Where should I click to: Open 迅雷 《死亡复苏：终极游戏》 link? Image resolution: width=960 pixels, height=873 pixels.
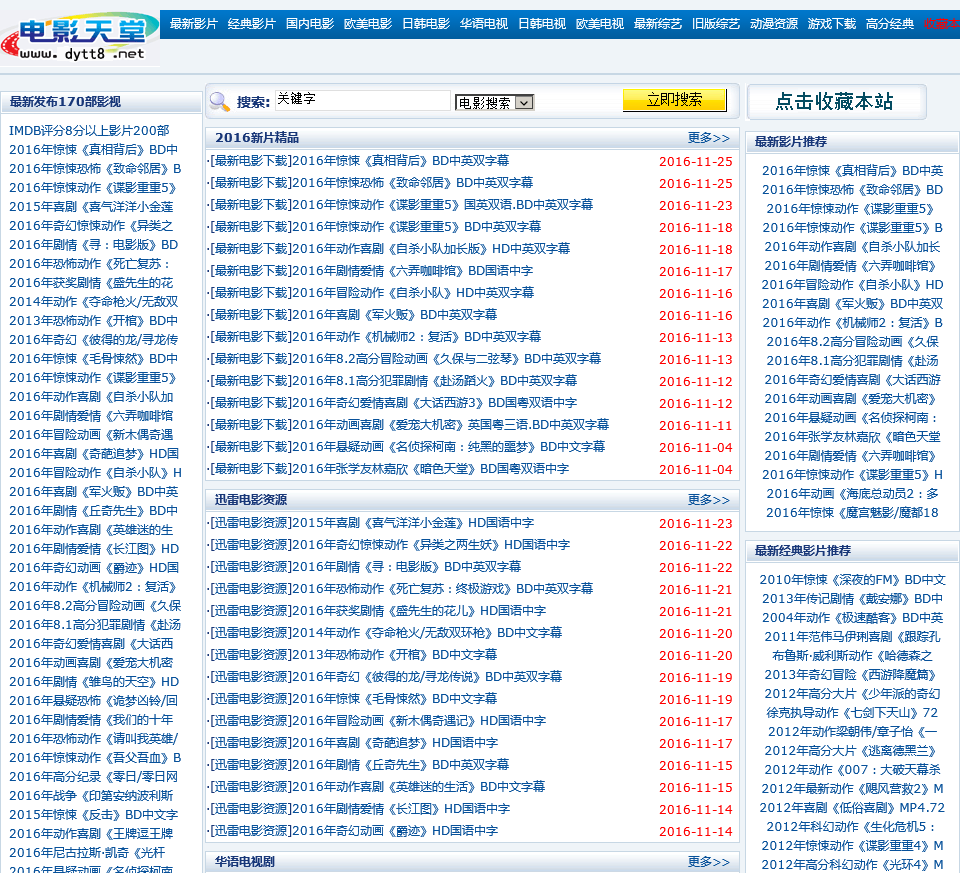442,590
